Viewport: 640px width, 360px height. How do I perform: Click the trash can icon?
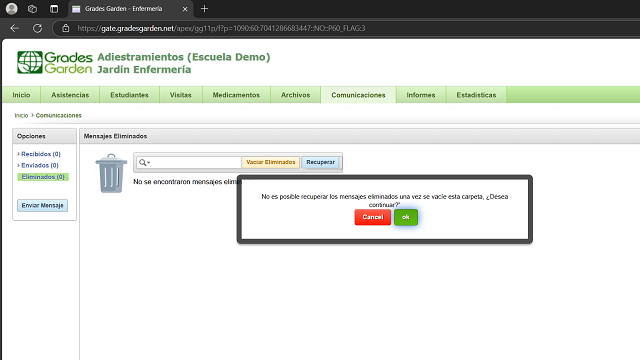[111, 173]
